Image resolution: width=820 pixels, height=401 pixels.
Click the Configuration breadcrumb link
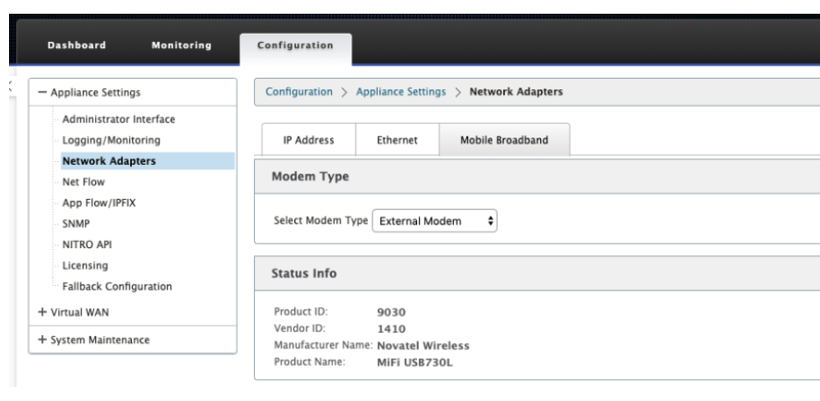[299, 91]
